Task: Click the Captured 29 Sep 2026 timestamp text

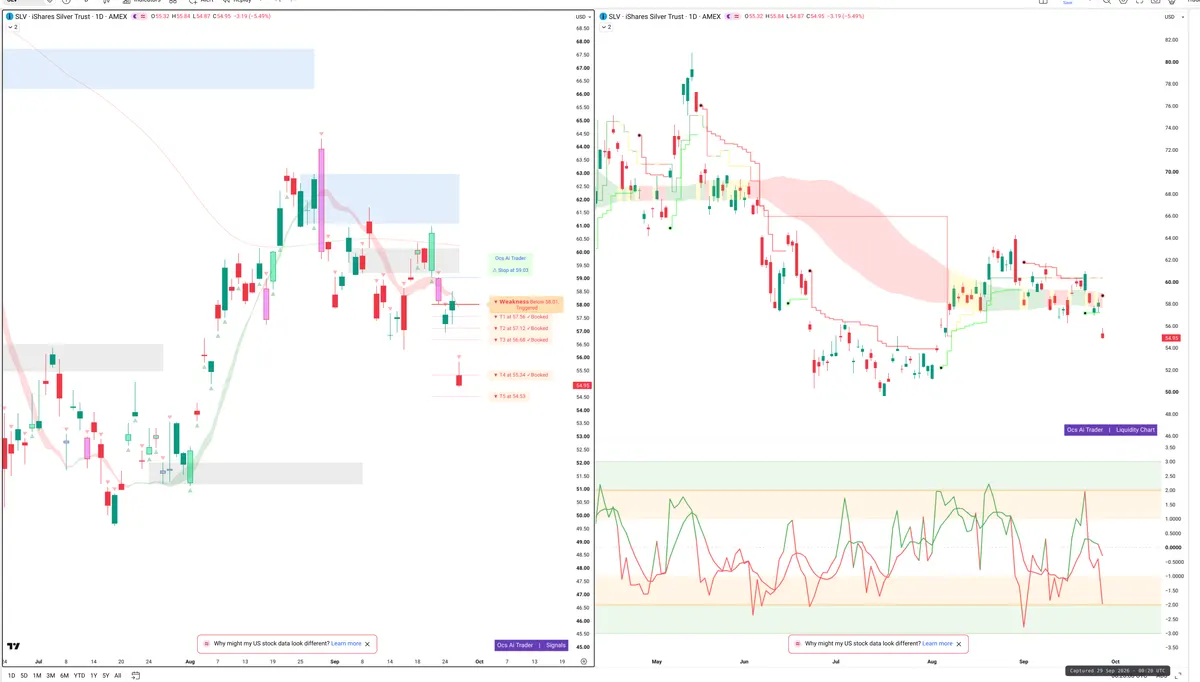Action: [1116, 670]
